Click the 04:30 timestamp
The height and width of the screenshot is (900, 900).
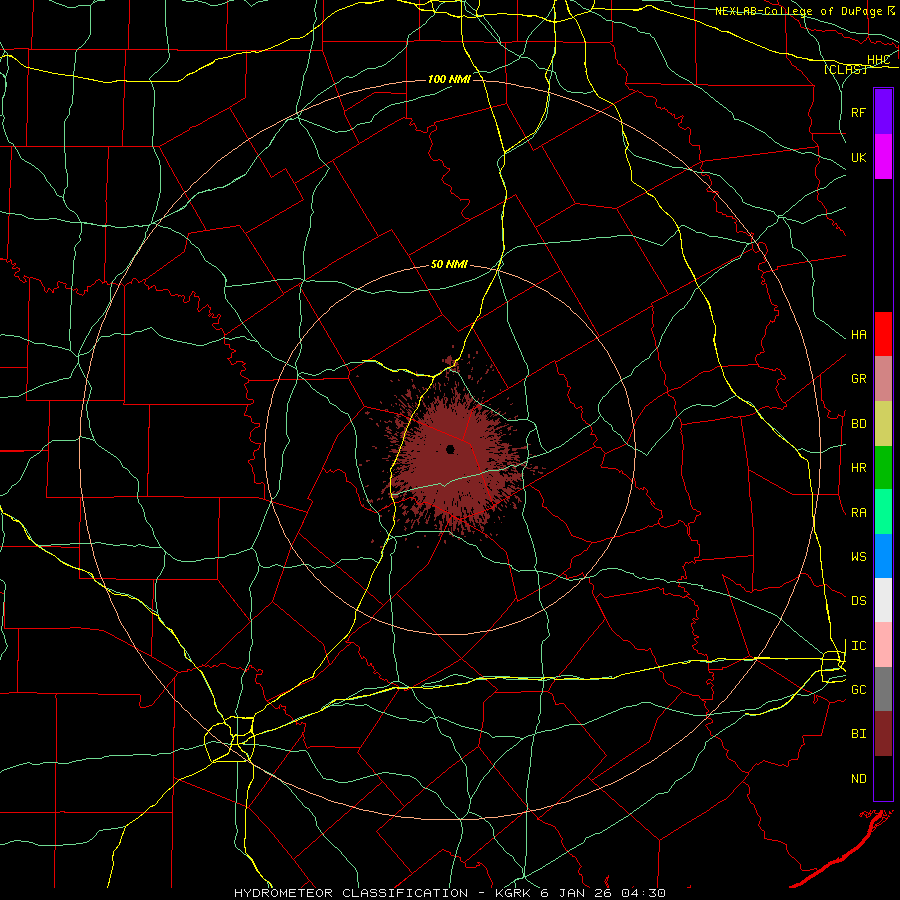tap(643, 893)
